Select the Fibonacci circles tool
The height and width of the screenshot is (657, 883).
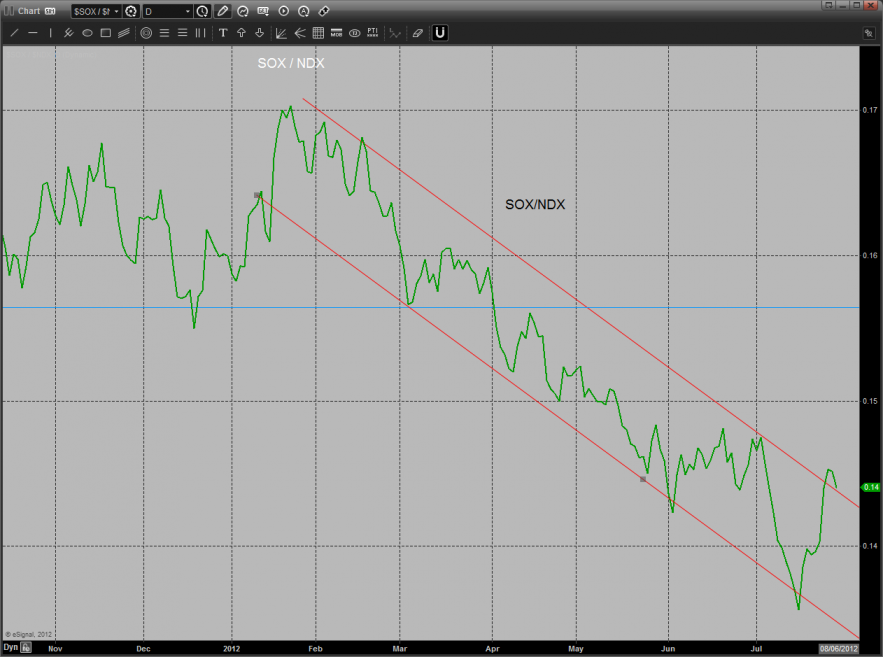[146, 33]
